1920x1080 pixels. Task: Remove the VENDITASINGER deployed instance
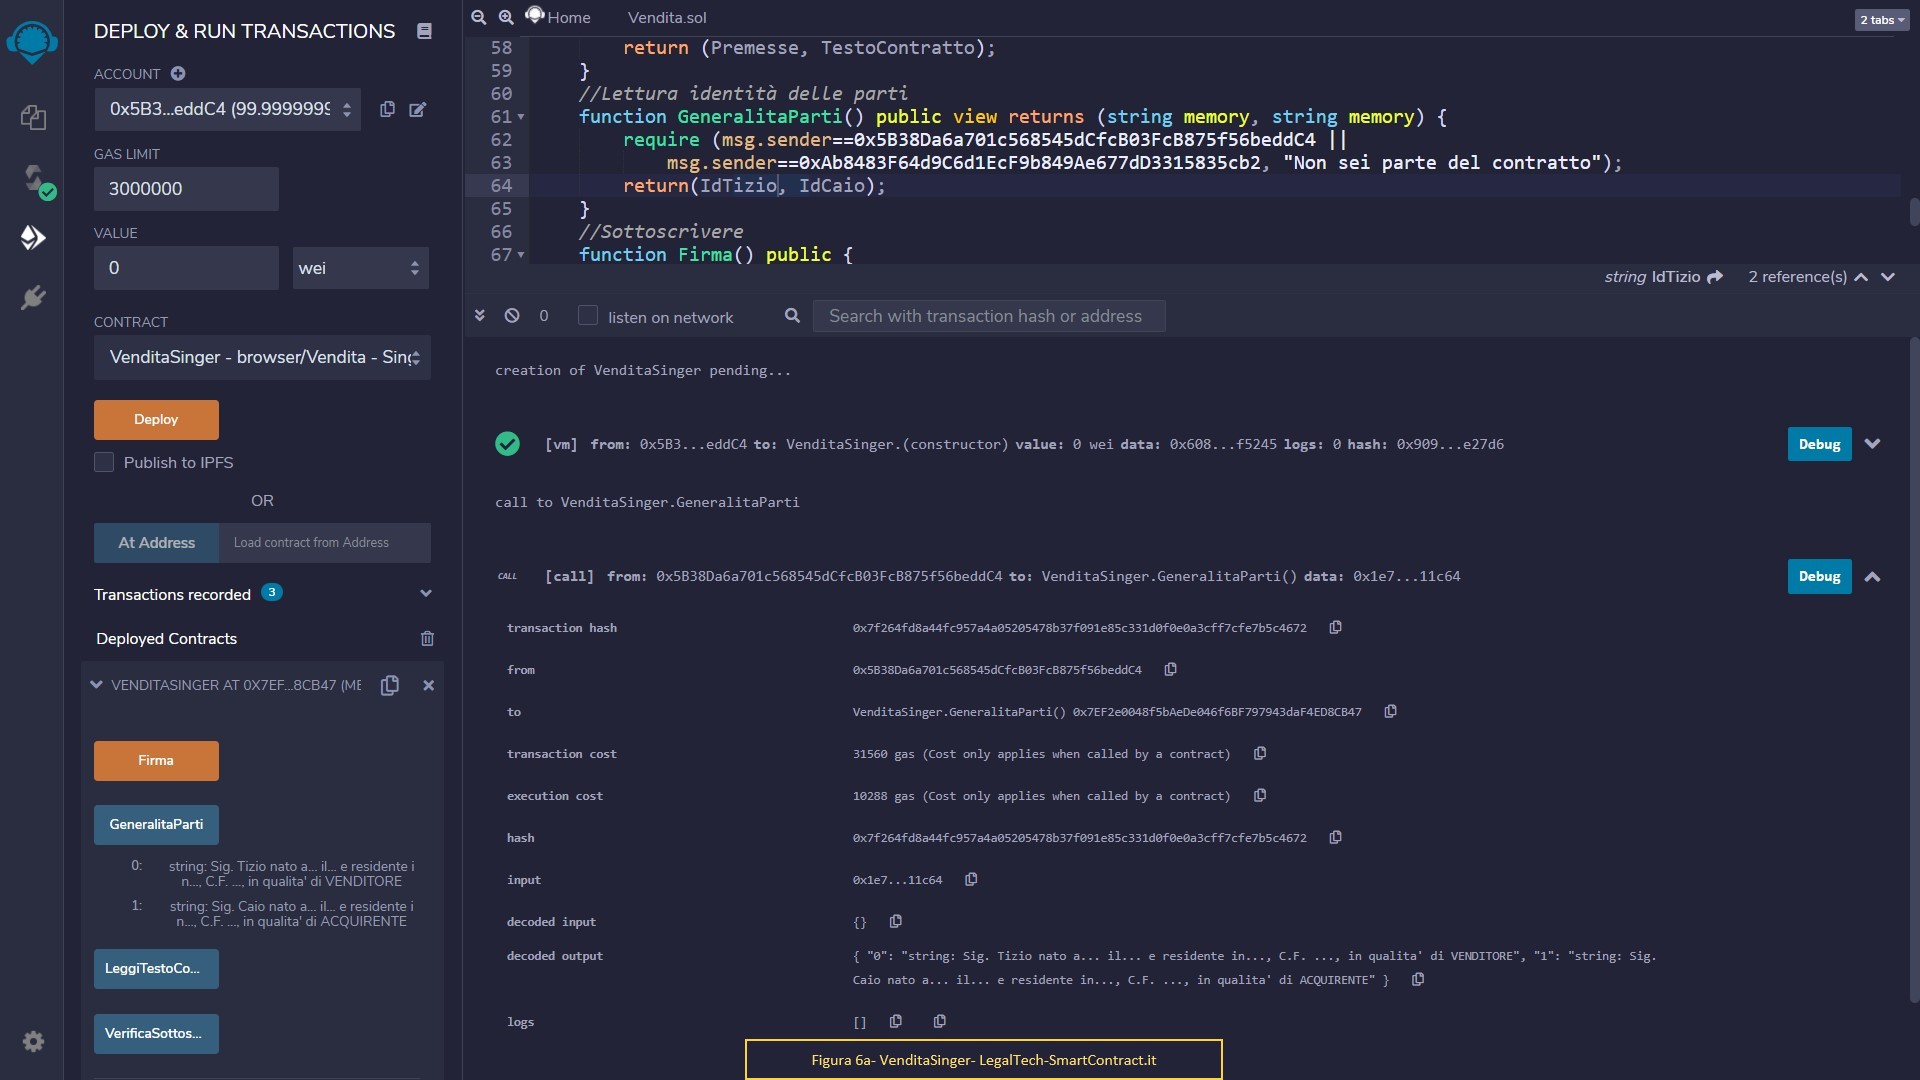[428, 685]
